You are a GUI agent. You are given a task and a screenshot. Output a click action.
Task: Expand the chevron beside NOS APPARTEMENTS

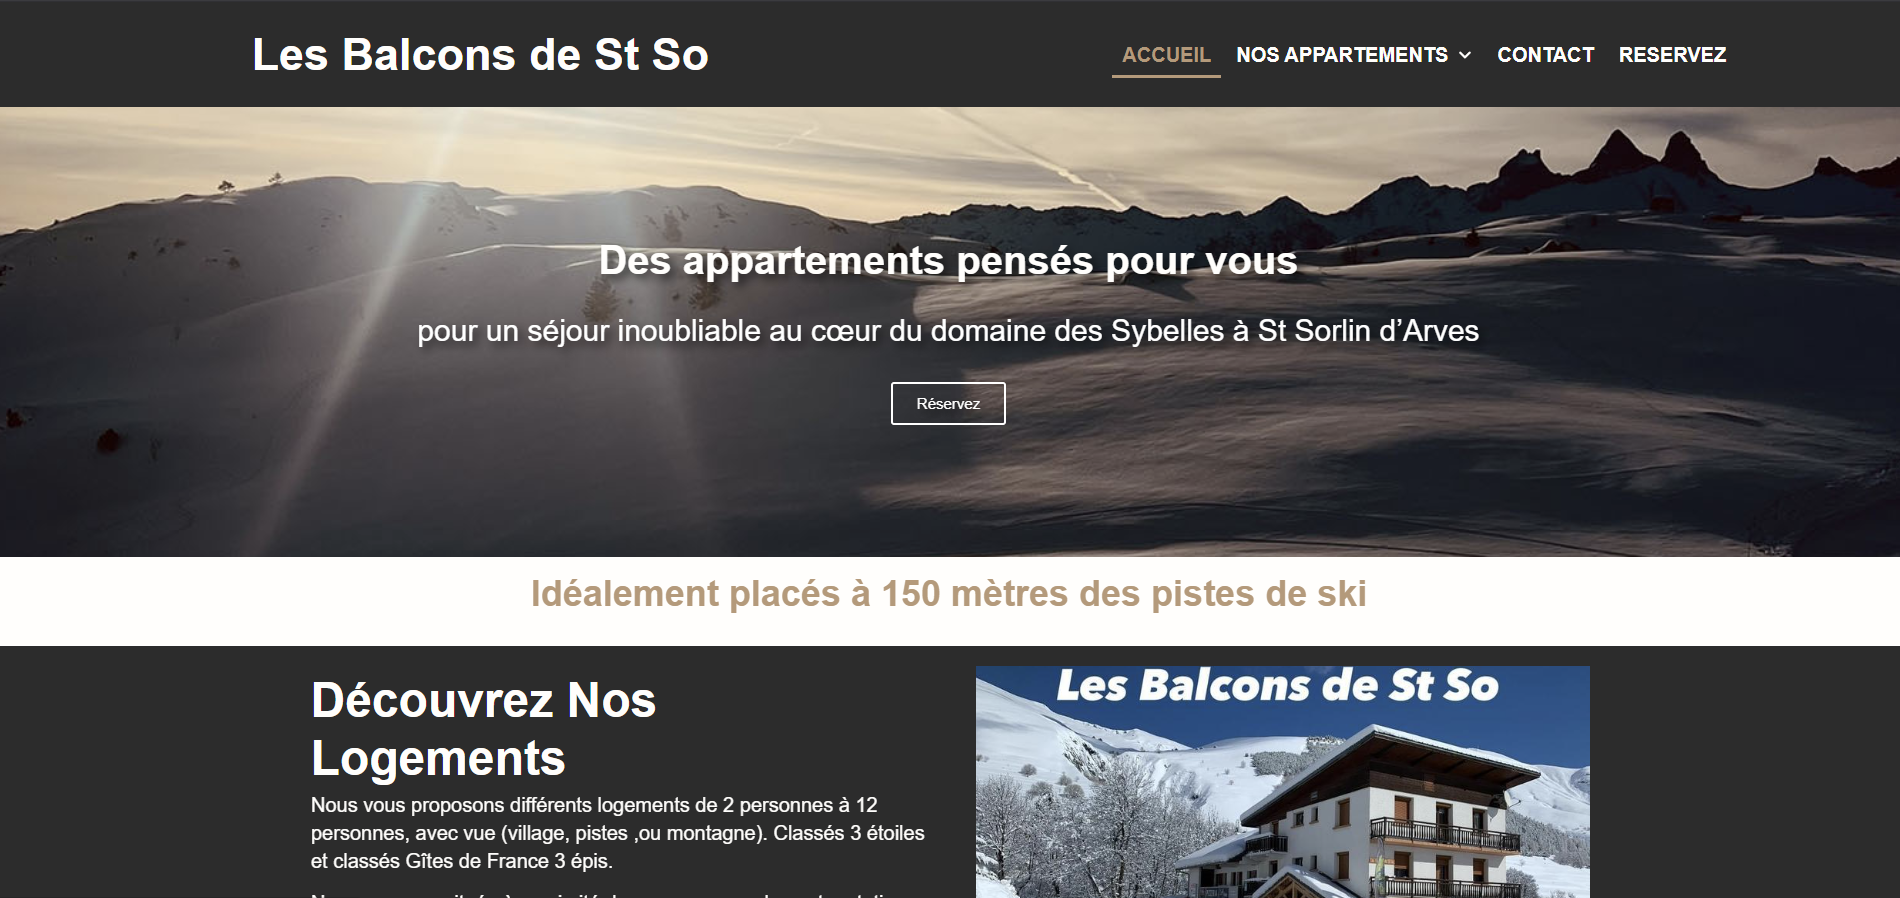1465,55
